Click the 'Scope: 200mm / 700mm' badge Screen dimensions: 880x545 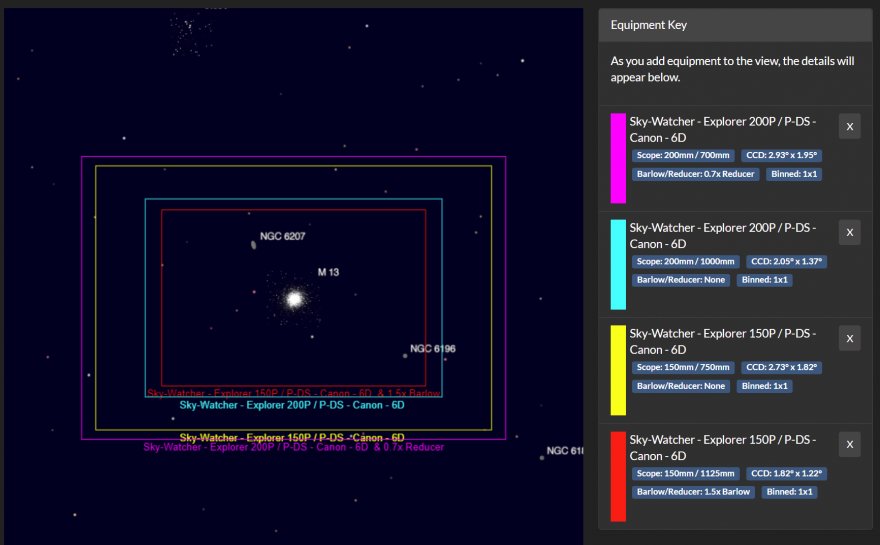(683, 156)
